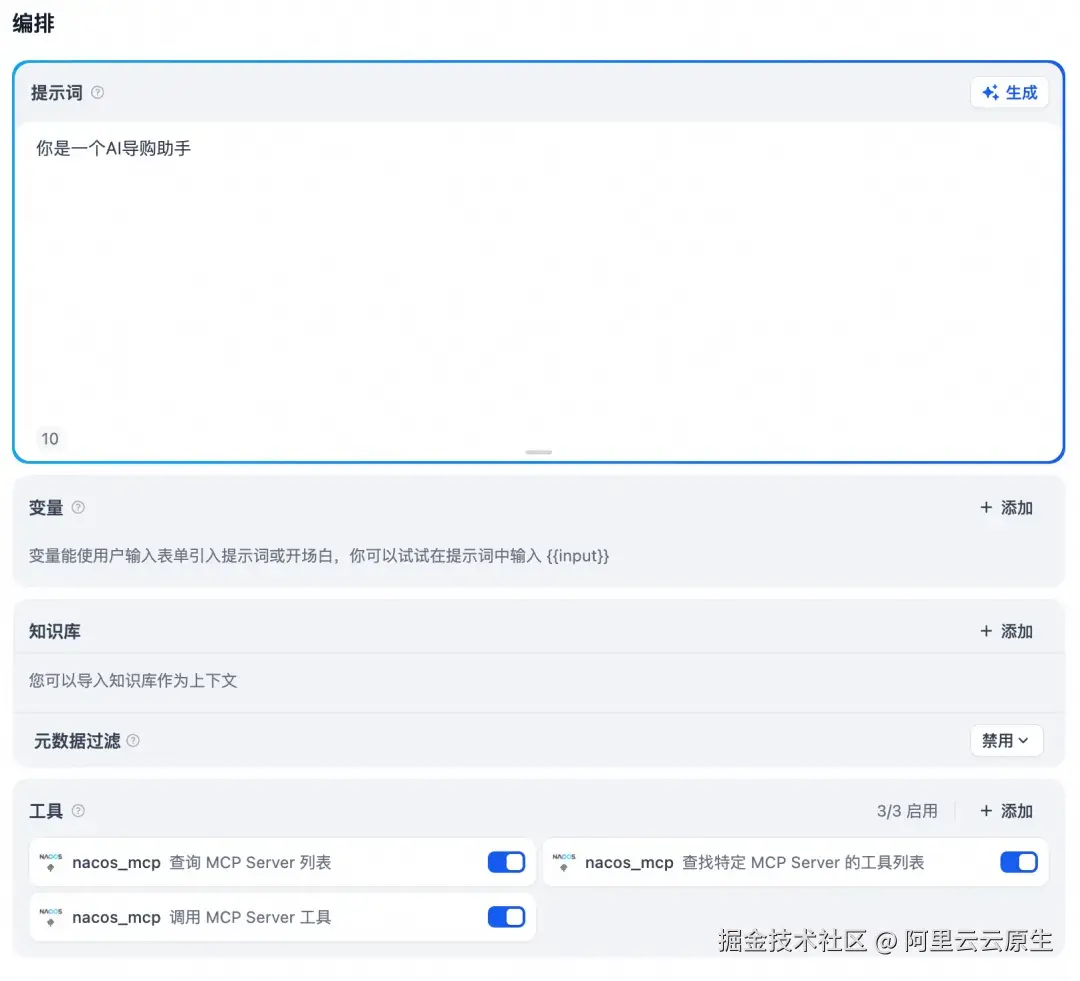This screenshot has height=981, width=1080.
Task: Click 添加 in the 工具 section
Action: (1005, 812)
